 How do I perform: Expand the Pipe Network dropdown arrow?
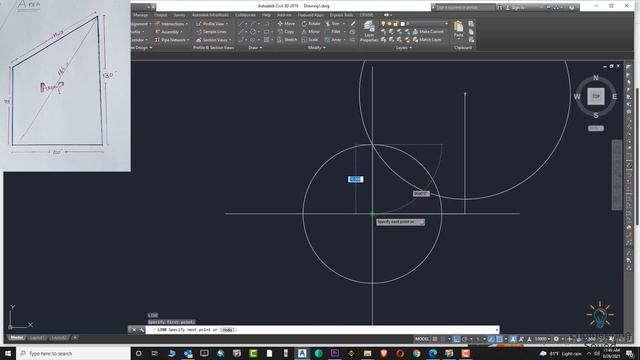click(x=188, y=40)
